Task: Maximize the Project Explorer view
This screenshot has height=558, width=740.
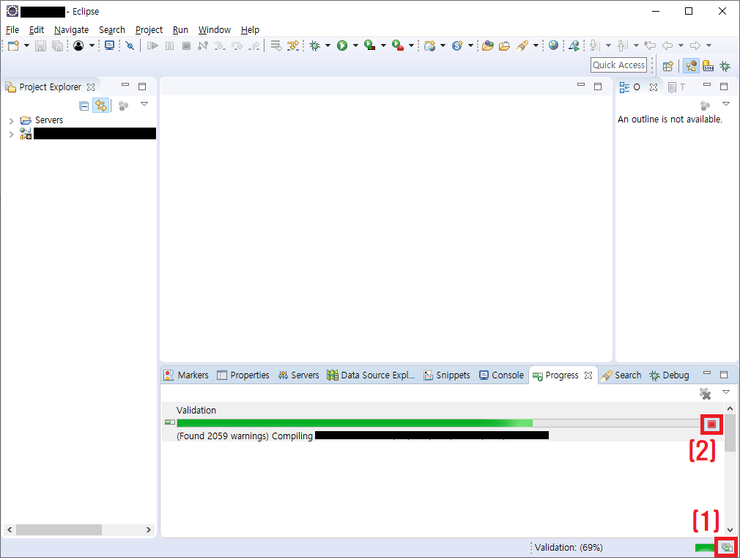Action: click(x=142, y=87)
